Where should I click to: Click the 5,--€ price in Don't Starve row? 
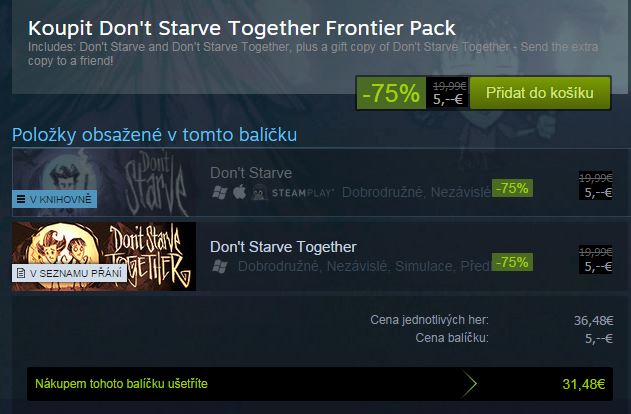click(598, 193)
